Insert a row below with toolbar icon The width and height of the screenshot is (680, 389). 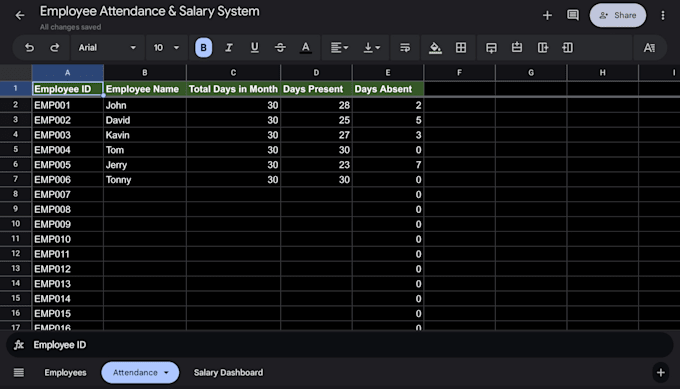[491, 48]
